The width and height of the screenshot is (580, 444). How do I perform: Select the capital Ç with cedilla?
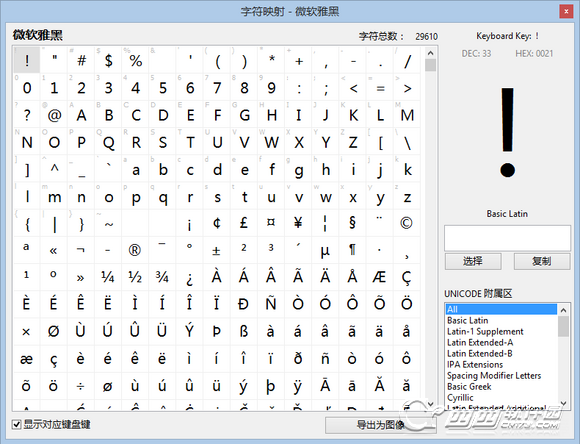406,278
